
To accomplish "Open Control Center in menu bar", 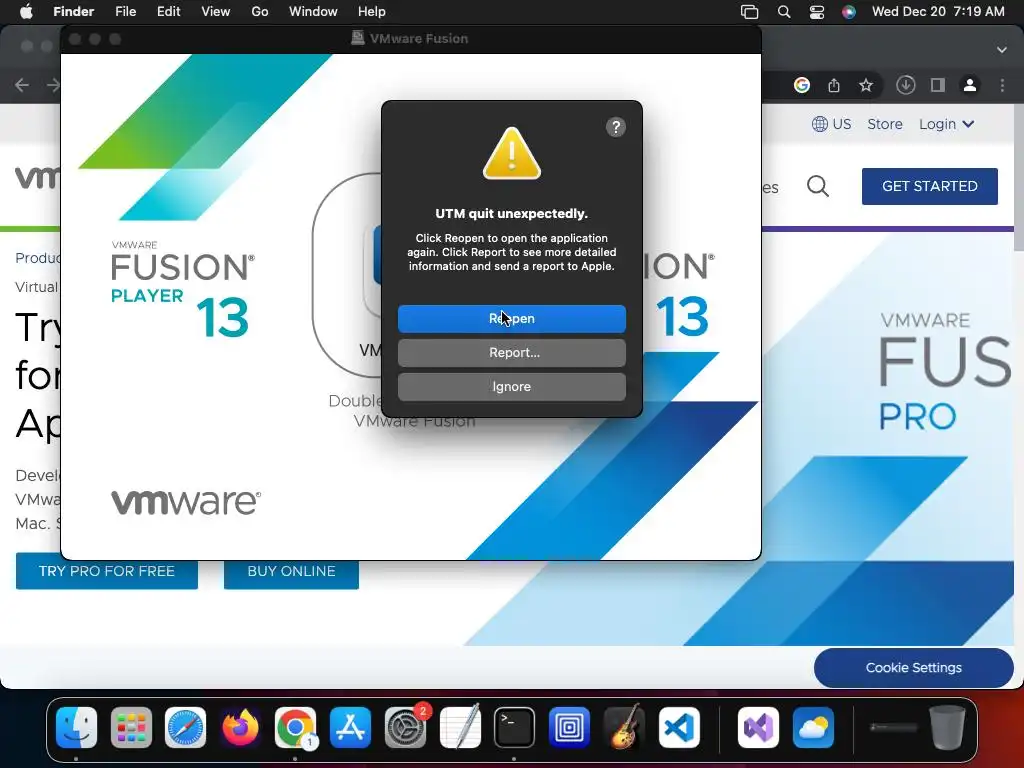I will [816, 12].
